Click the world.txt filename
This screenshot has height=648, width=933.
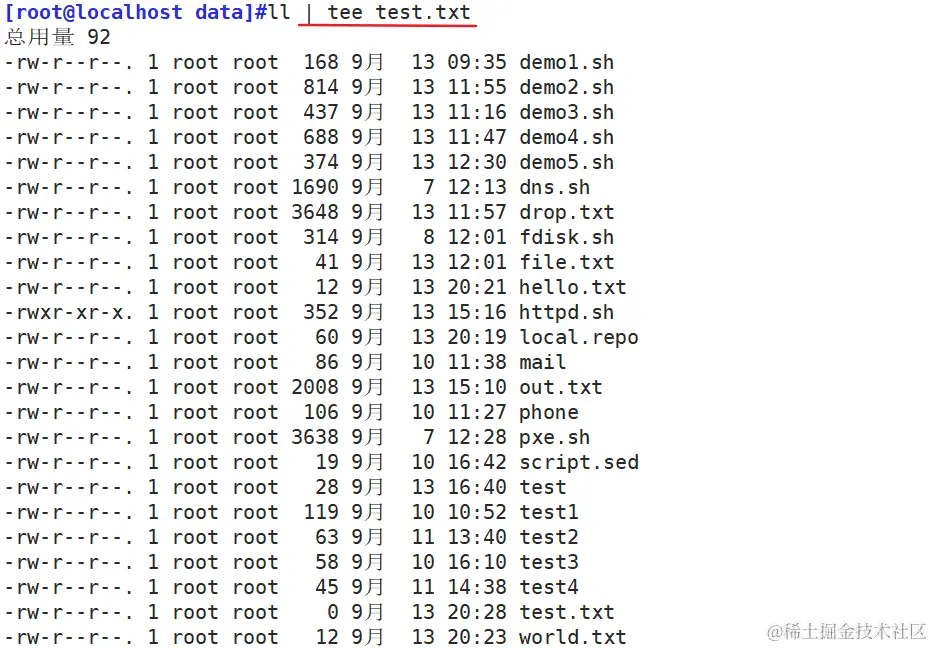572,637
